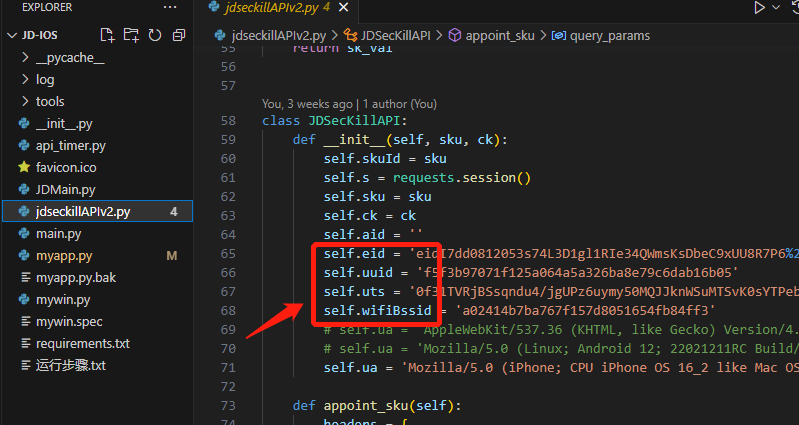The height and width of the screenshot is (425, 799).
Task: Click line number 65 in the gutter
Action: point(228,253)
